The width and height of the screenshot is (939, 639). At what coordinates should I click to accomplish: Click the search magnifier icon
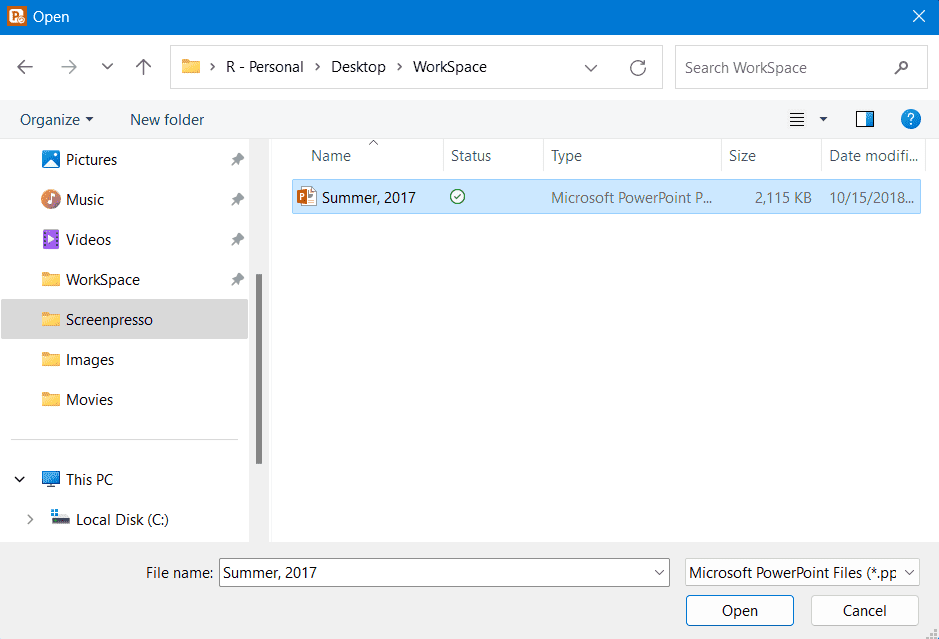pyautogui.click(x=901, y=67)
